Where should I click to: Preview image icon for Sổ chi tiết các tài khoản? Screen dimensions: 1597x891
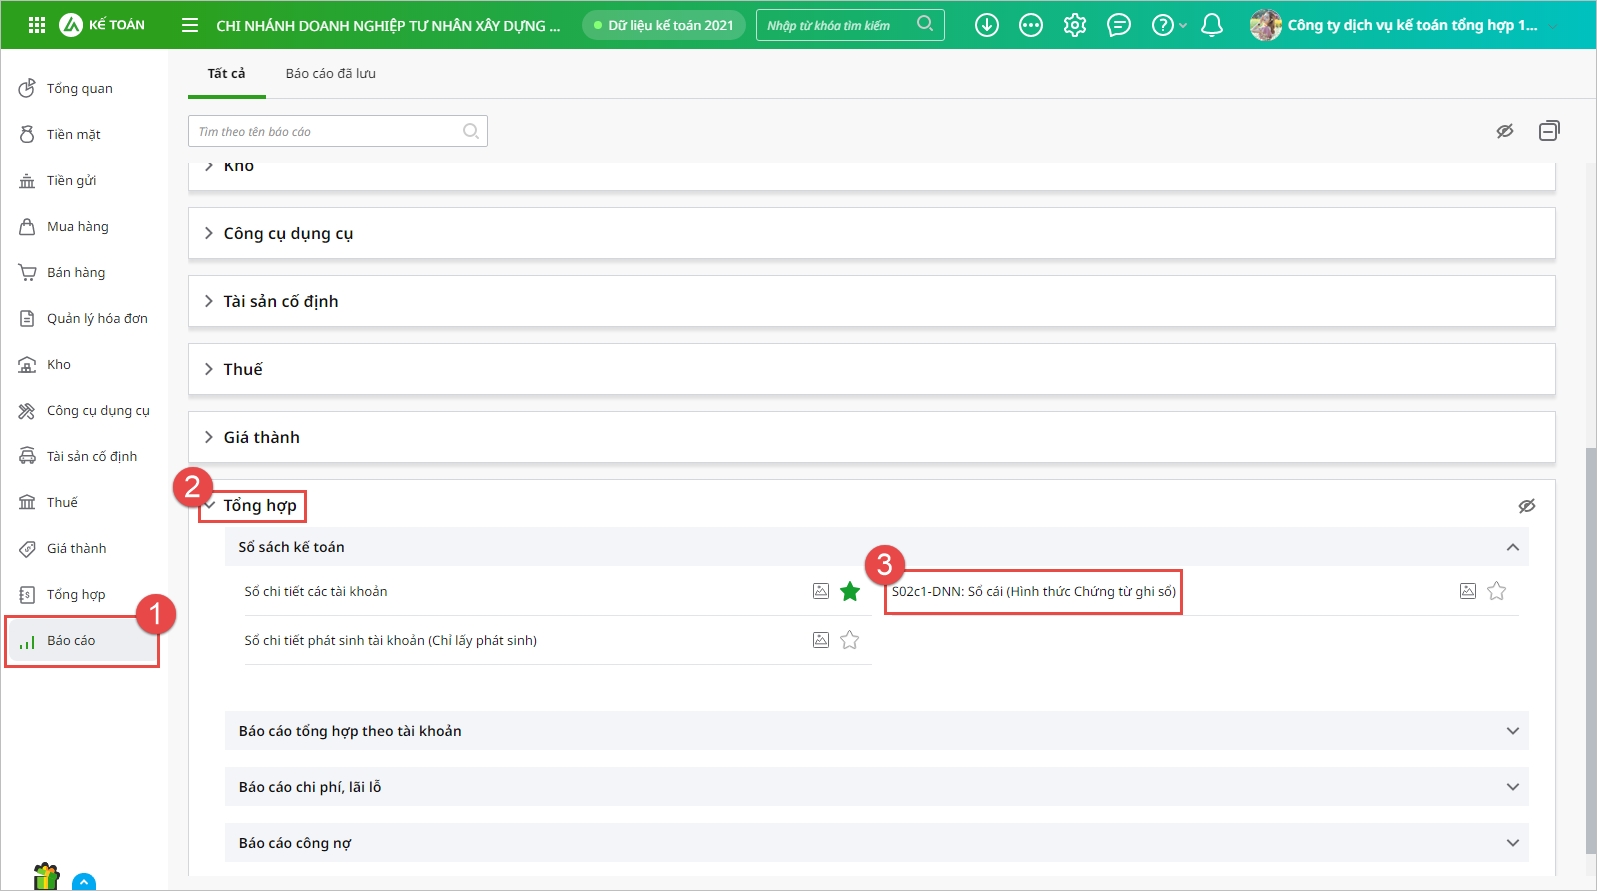click(821, 591)
